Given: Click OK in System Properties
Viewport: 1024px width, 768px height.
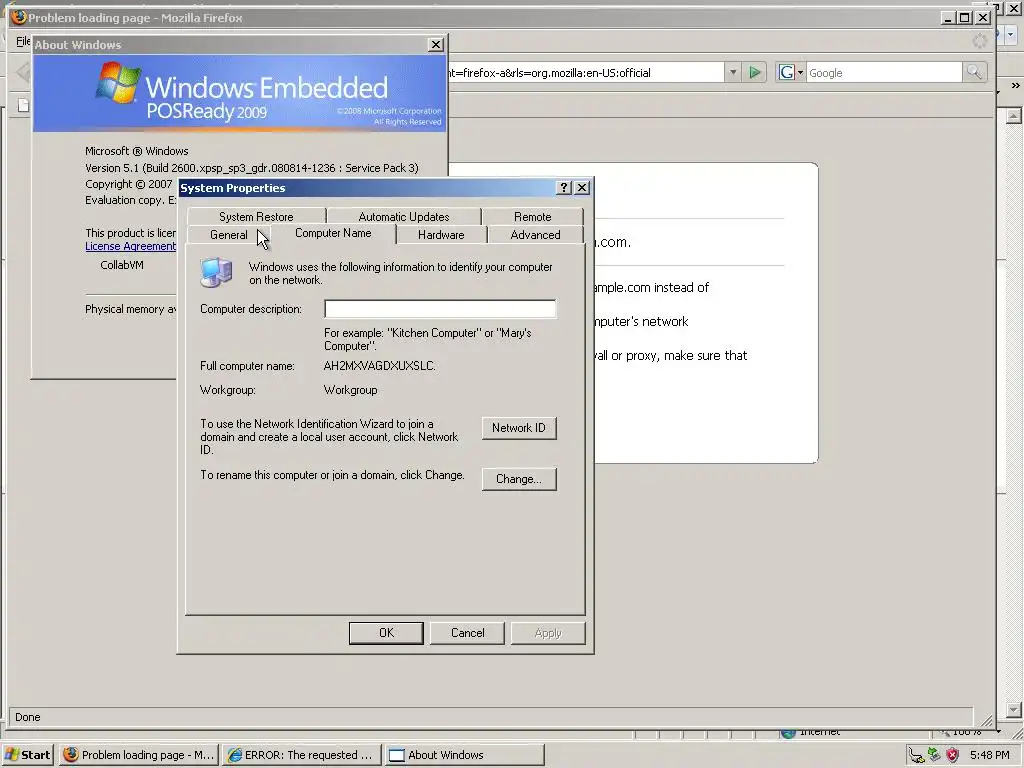Looking at the screenshot, I should pyautogui.click(x=386, y=633).
